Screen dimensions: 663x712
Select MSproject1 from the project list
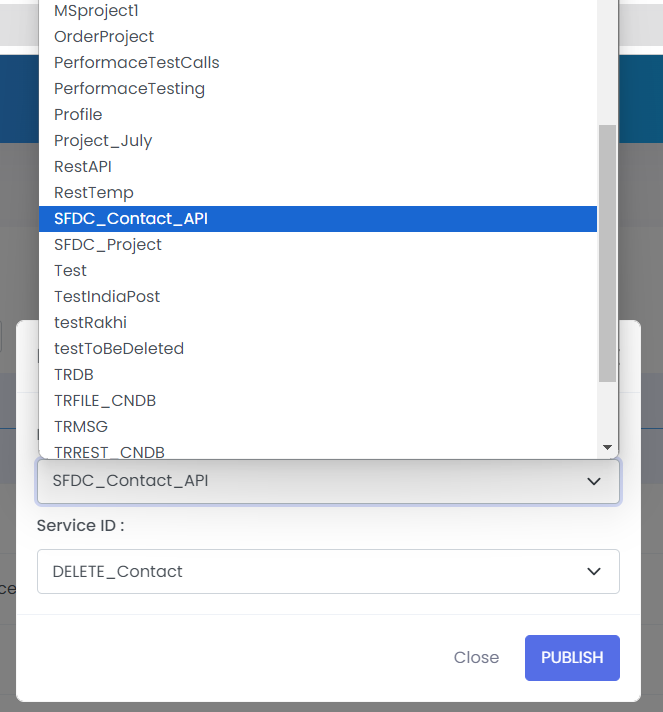pyautogui.click(x=318, y=10)
